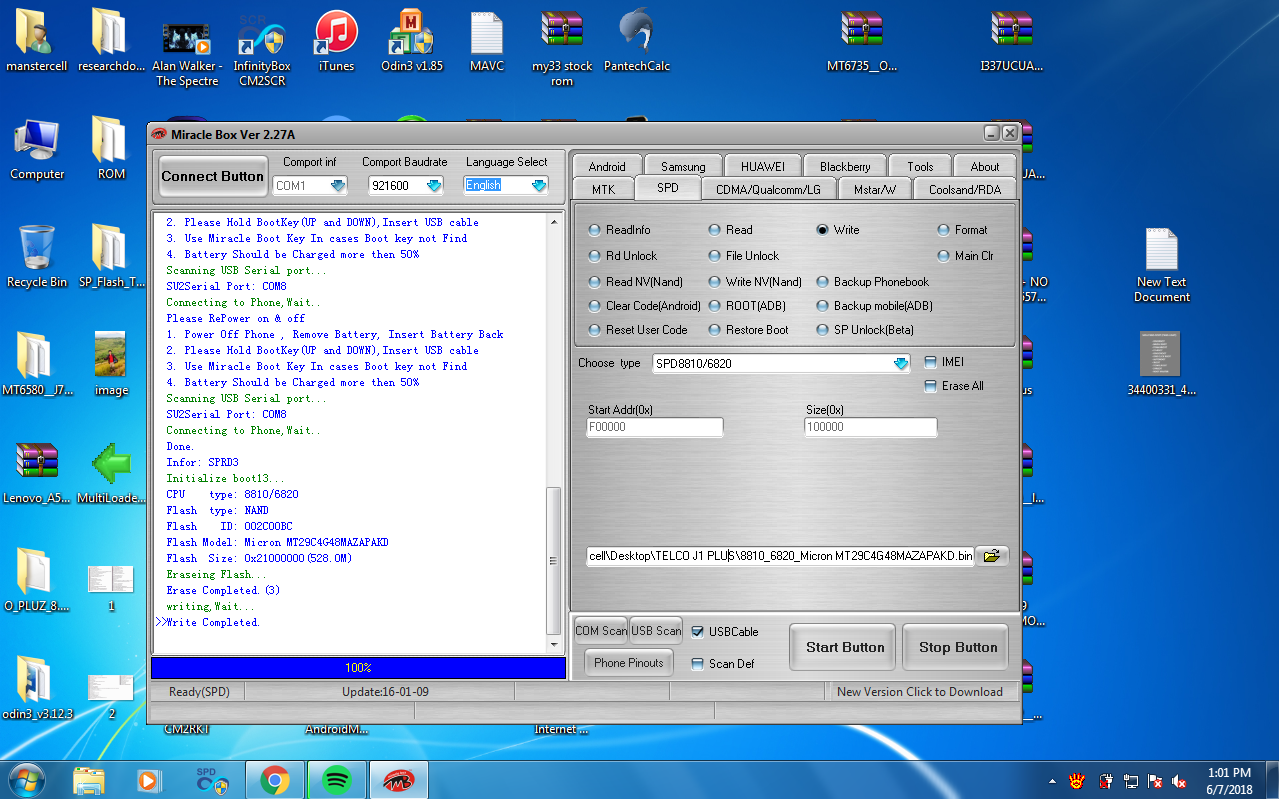Switch to the CDMA/Qualcomm/LG tab

tap(768, 188)
